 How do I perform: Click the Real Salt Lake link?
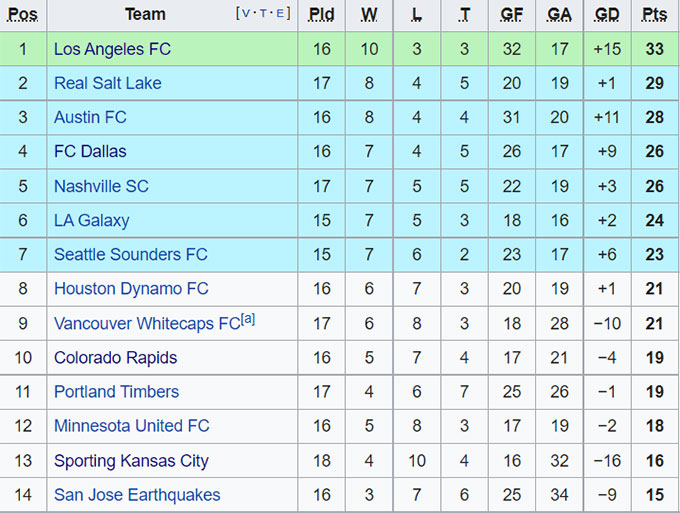tap(107, 83)
